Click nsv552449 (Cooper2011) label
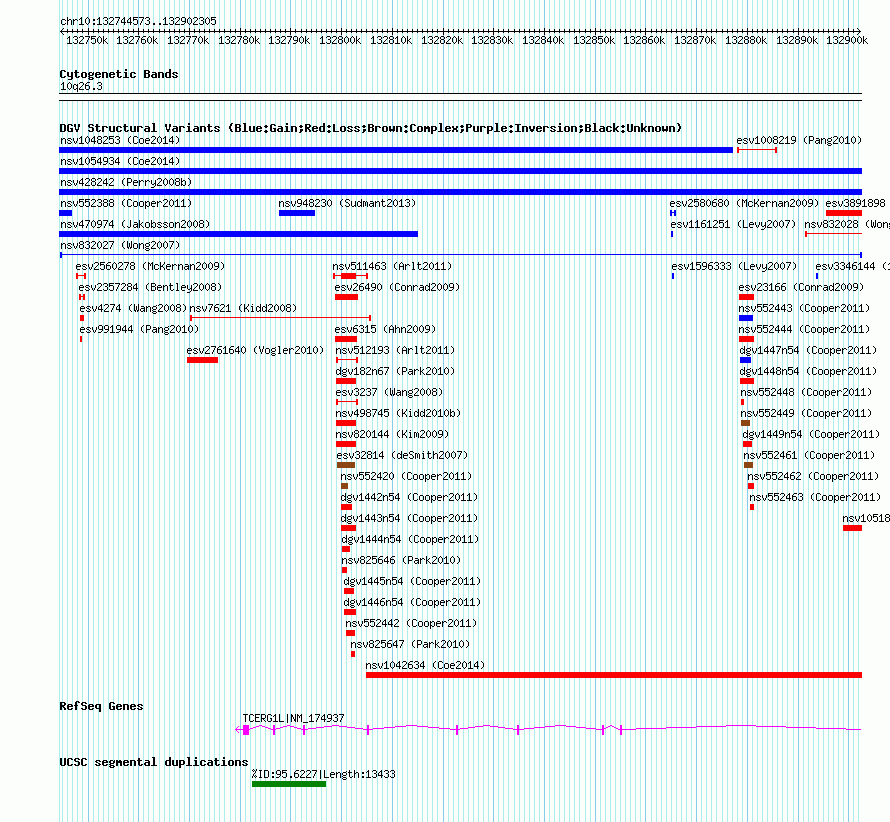The width and height of the screenshot is (890, 822). tap(807, 413)
